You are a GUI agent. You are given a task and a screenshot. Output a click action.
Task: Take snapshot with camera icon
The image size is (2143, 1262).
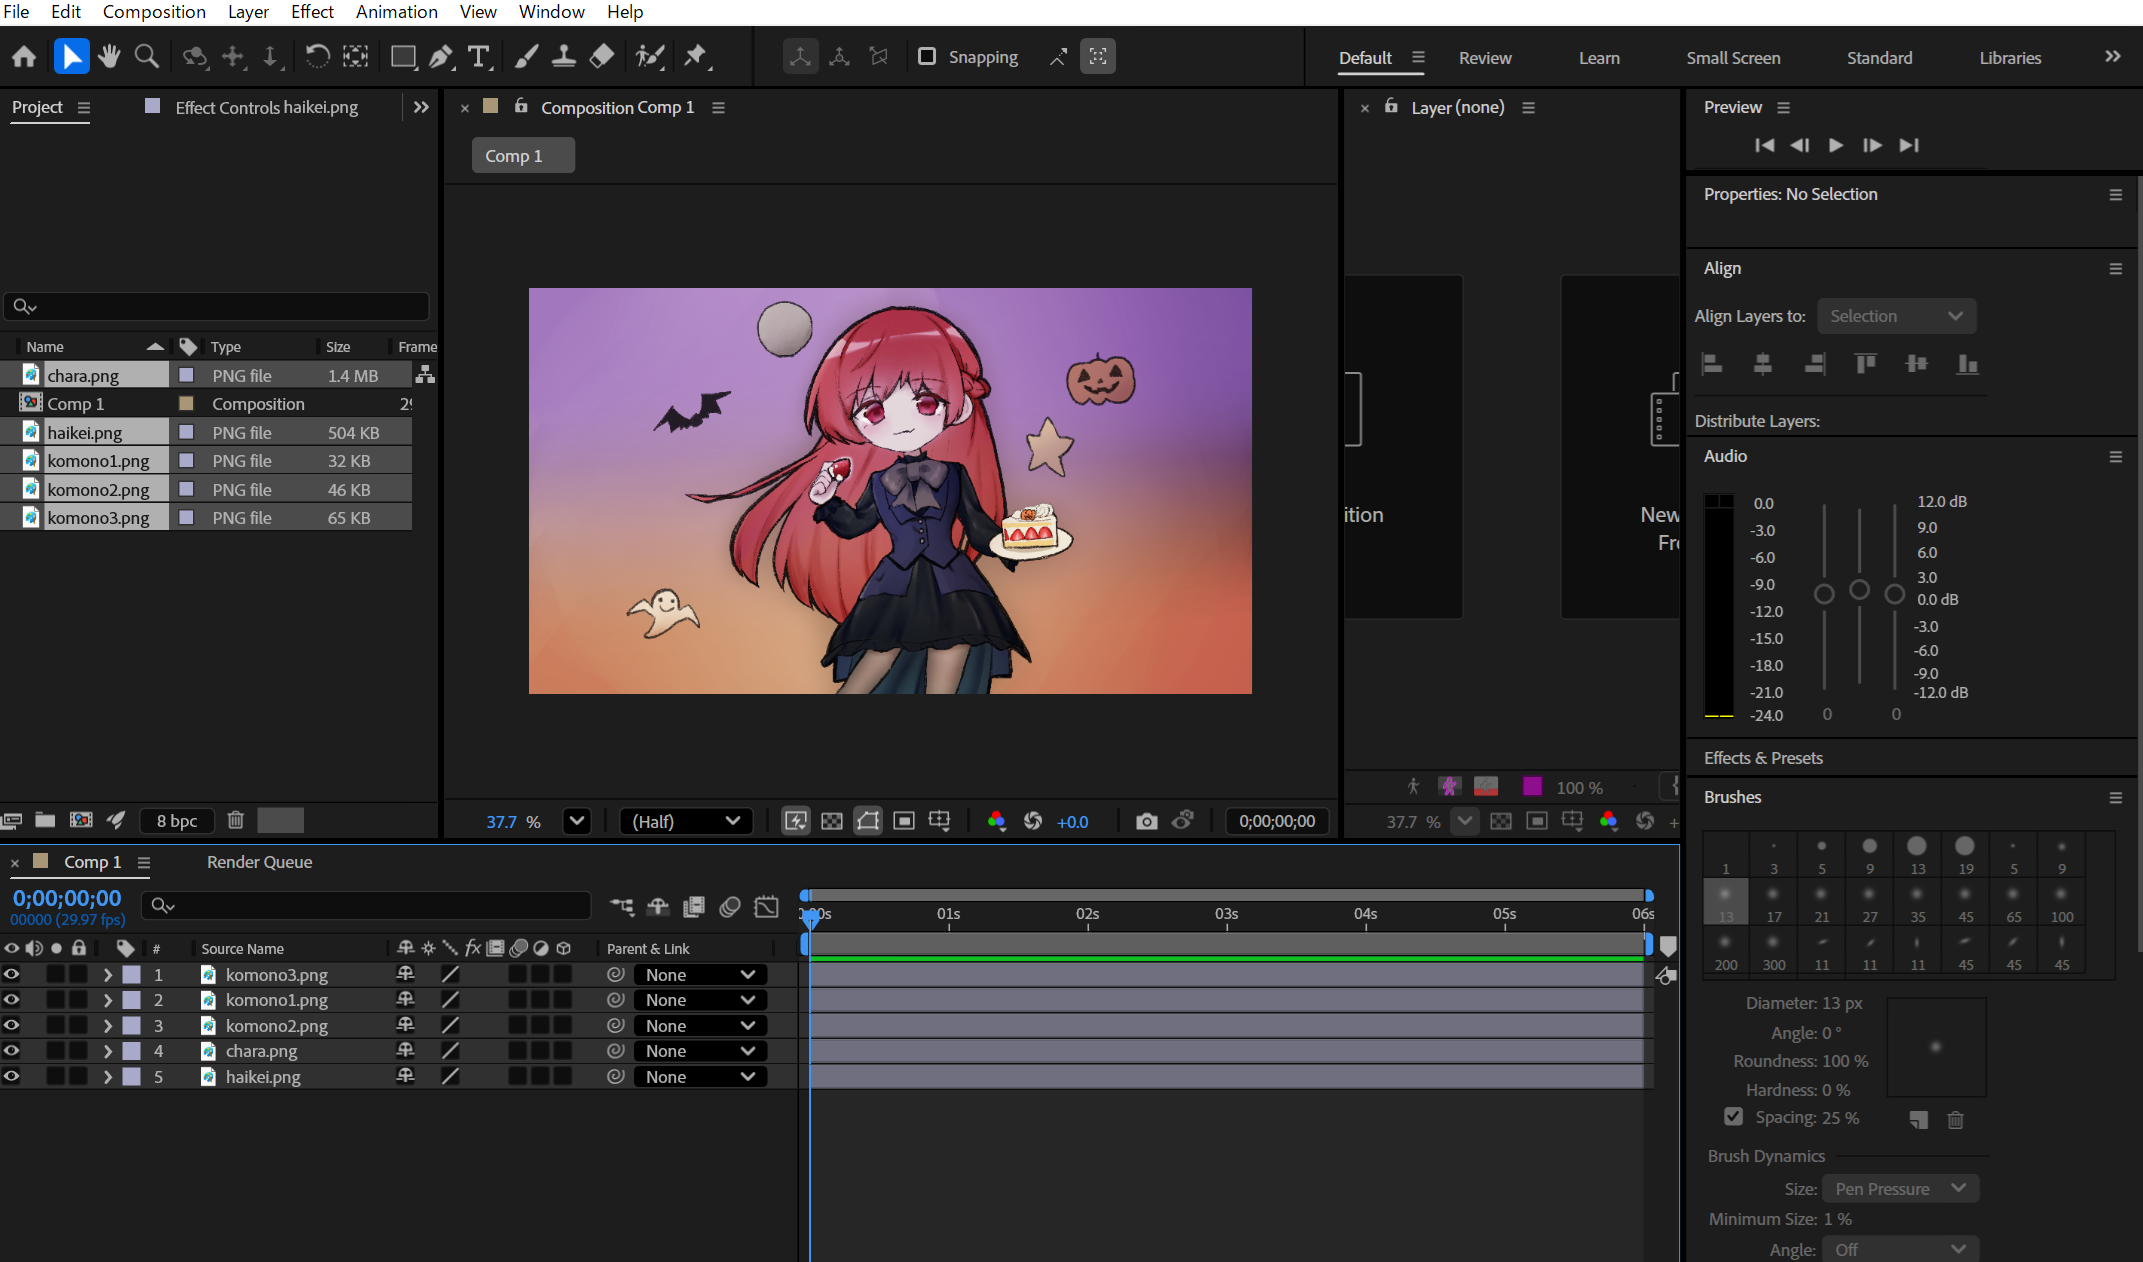(x=1146, y=821)
